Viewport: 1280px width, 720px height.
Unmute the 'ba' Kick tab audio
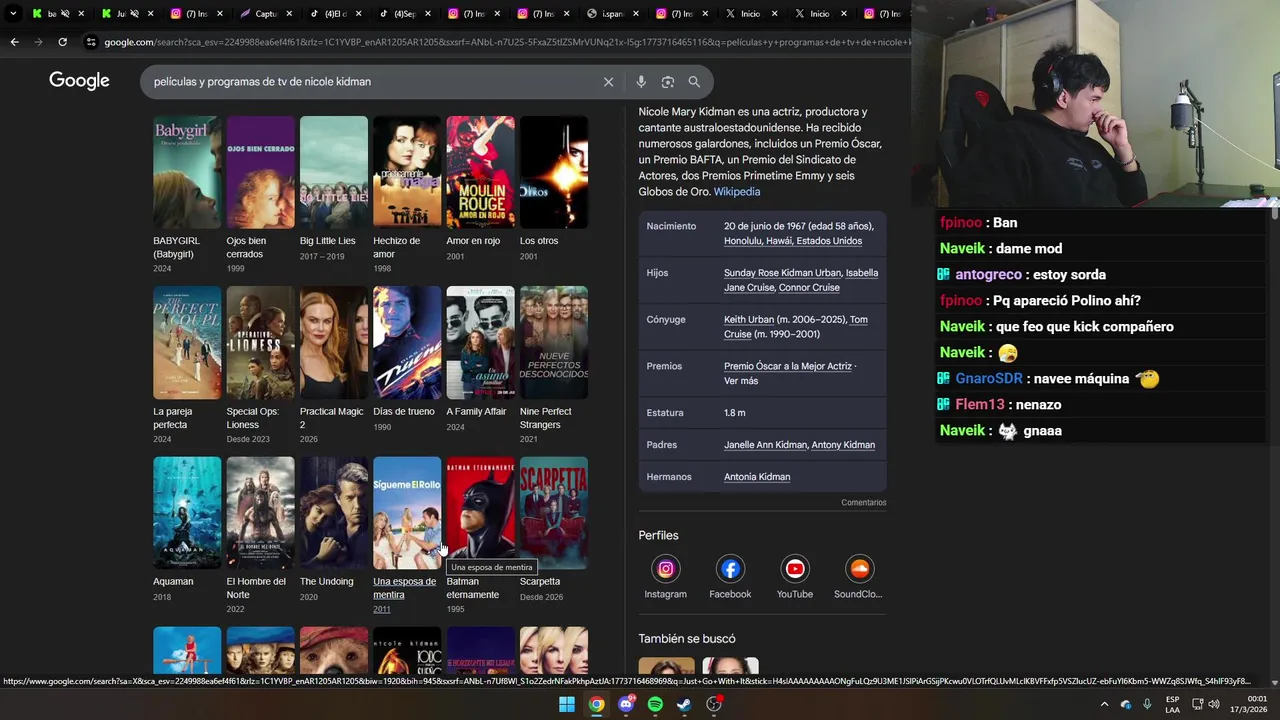65,14
